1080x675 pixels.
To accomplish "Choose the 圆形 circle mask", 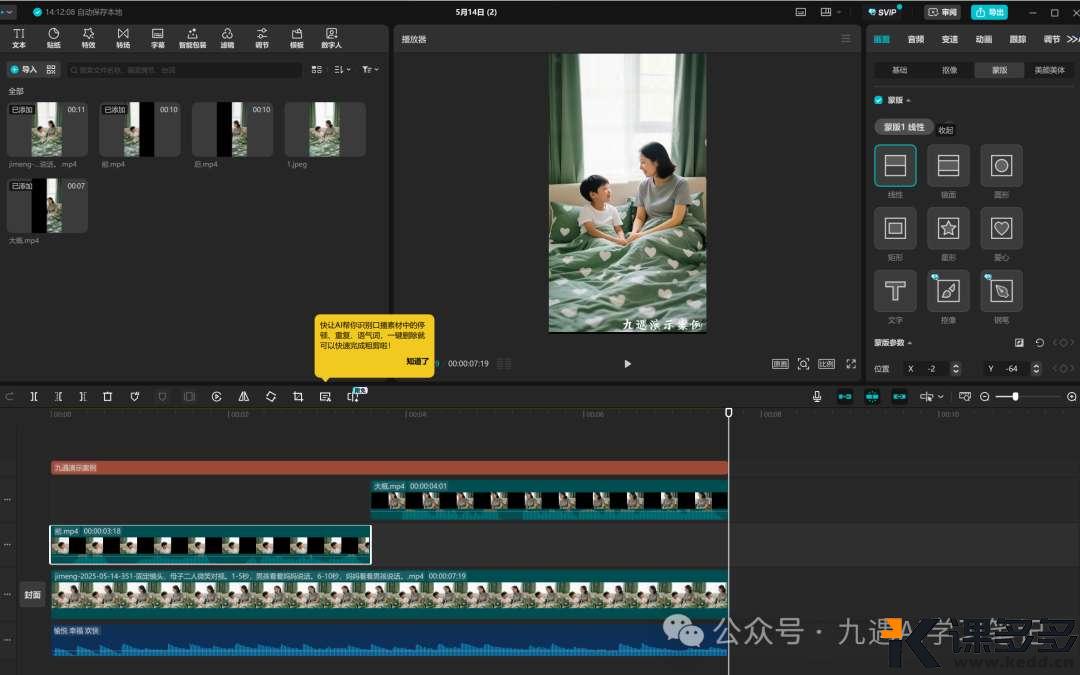I will coord(1001,166).
